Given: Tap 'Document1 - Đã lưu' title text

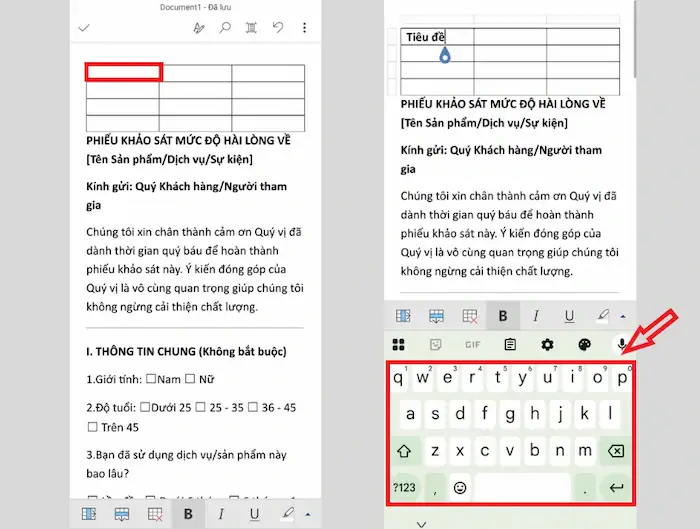Looking at the screenshot, I should (196, 7).
